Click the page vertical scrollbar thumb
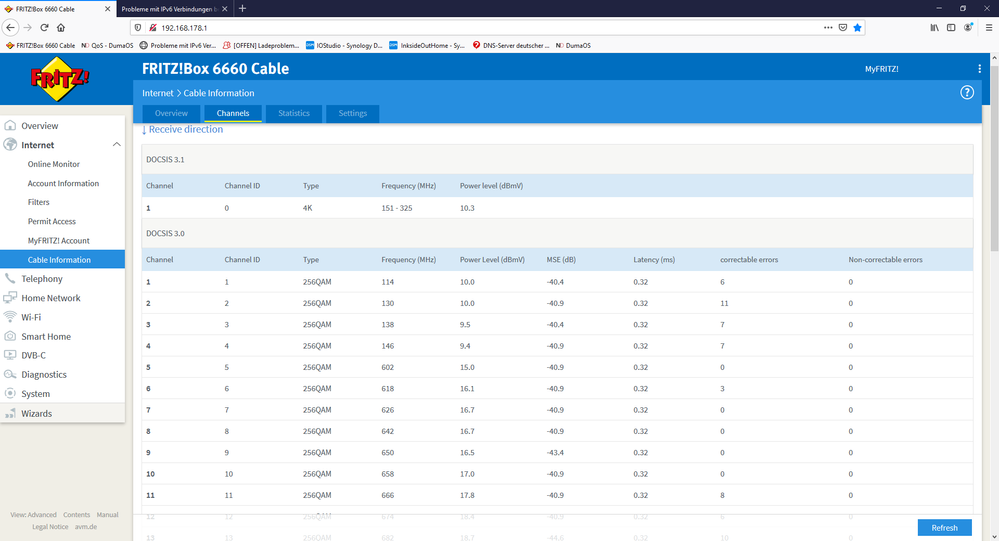This screenshot has width=999, height=541. [994, 156]
